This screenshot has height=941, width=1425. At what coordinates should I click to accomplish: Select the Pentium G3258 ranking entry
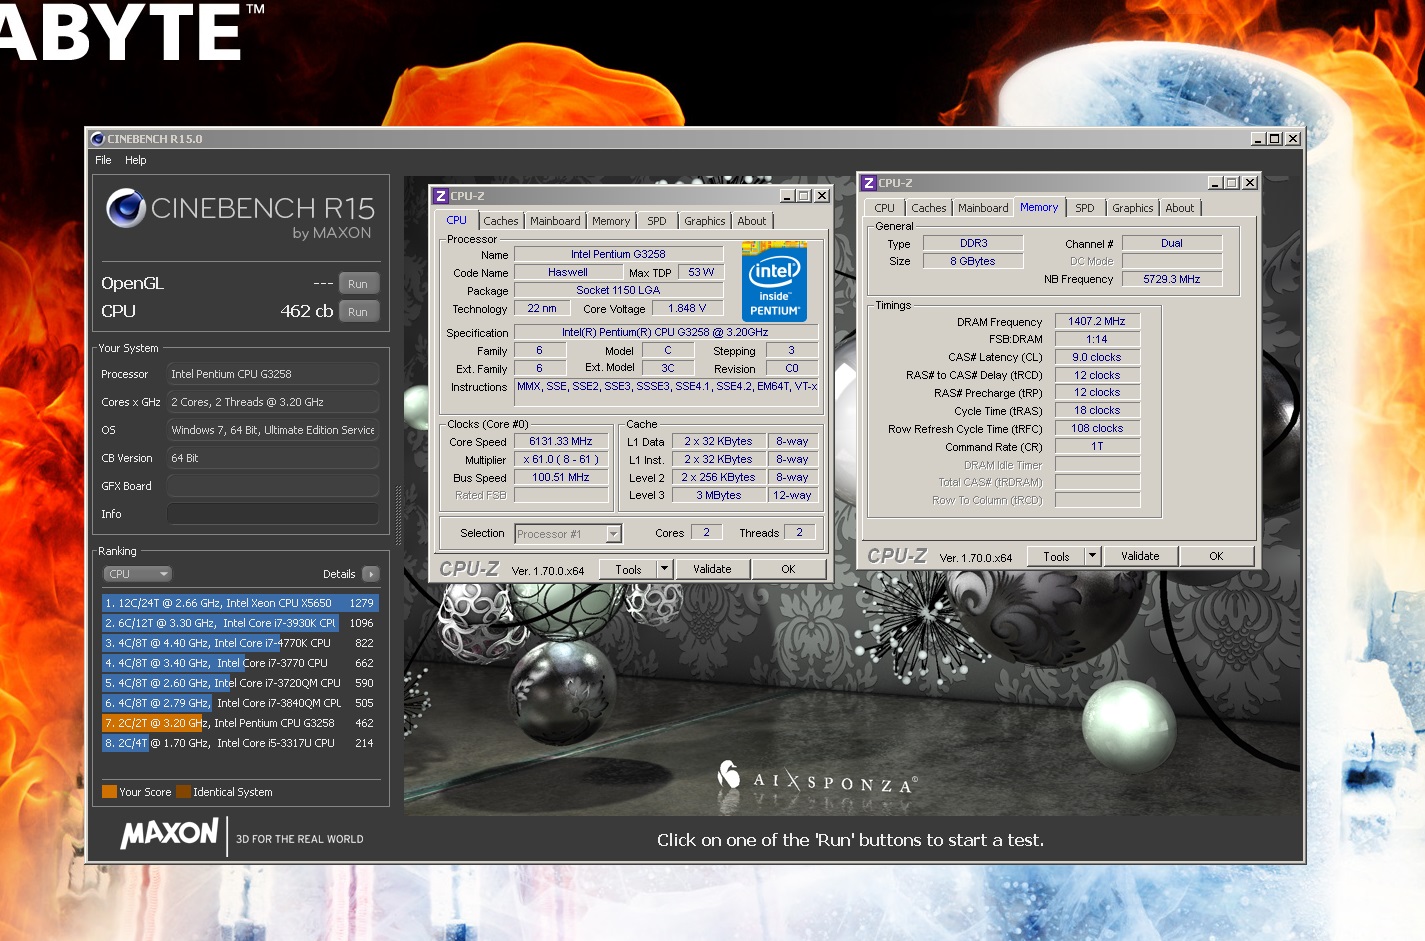240,723
